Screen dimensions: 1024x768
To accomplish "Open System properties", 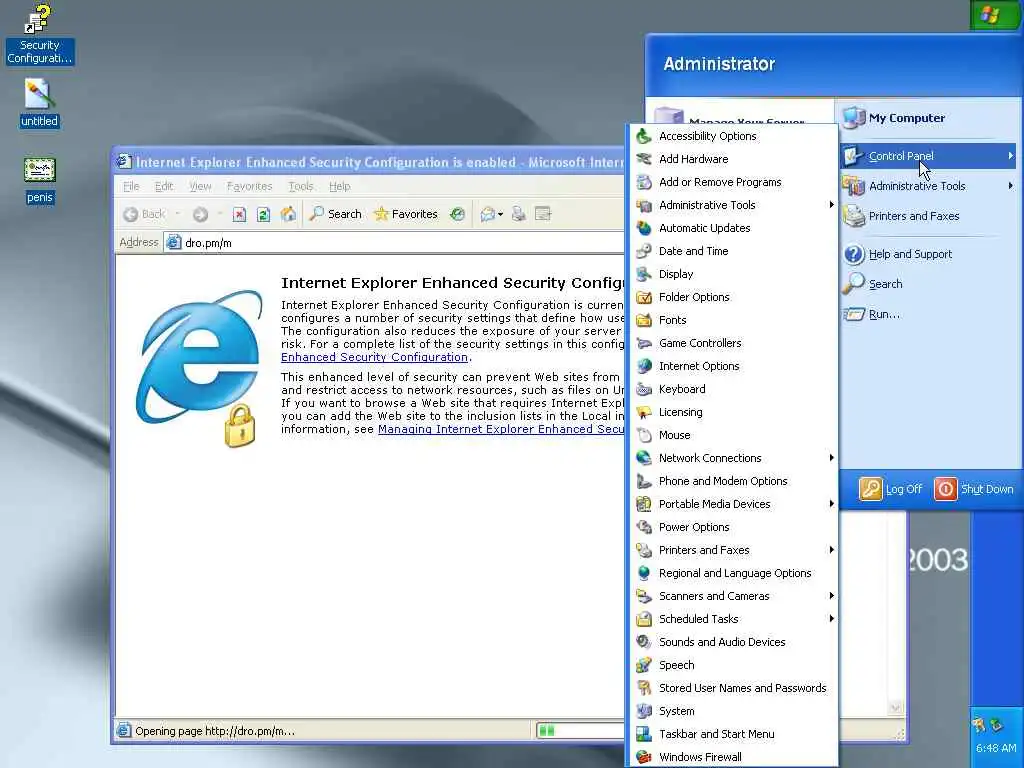I will point(732,711).
